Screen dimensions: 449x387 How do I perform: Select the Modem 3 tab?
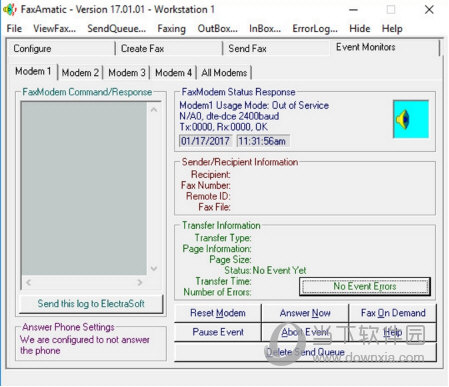click(x=127, y=73)
